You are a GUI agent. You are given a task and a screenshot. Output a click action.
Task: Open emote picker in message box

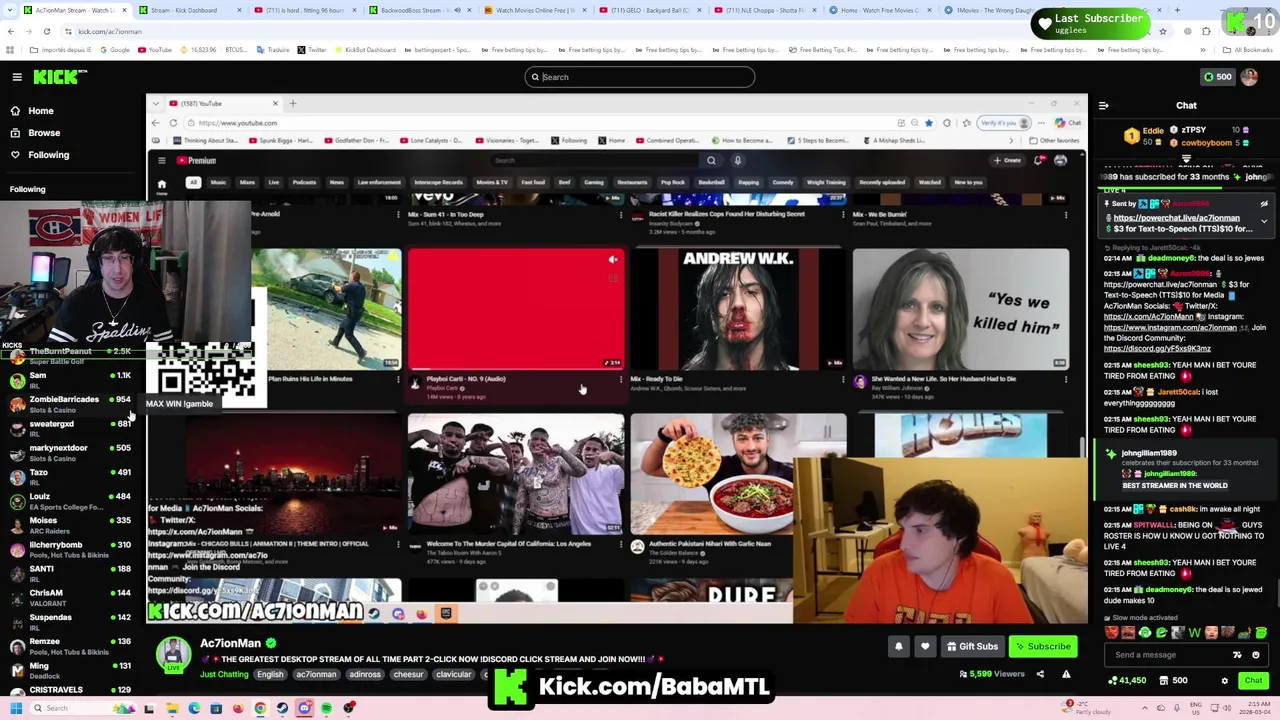point(1255,655)
